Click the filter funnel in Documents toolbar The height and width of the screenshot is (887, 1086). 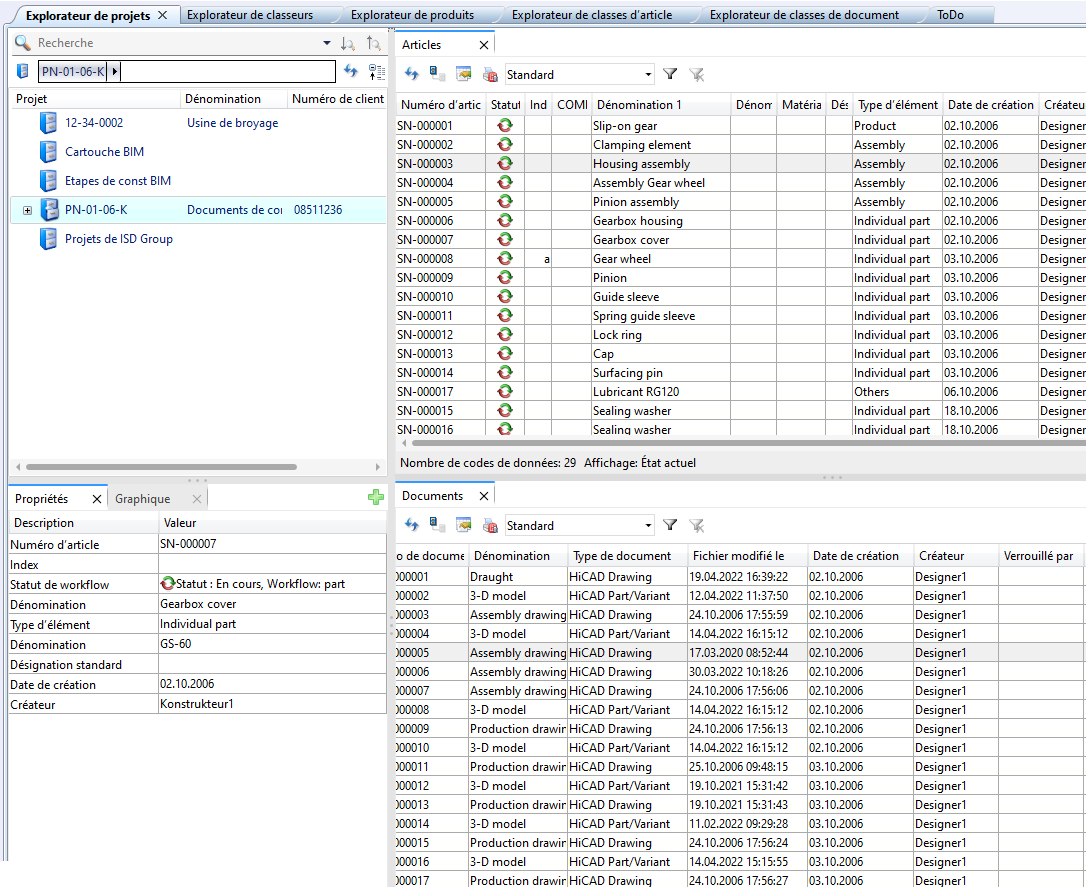(670, 525)
